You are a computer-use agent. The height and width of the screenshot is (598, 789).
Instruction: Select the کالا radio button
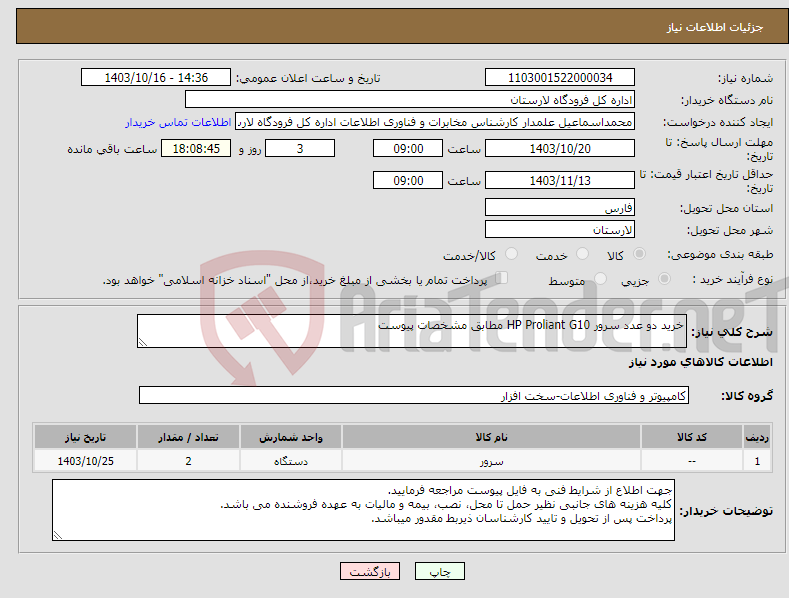640,254
